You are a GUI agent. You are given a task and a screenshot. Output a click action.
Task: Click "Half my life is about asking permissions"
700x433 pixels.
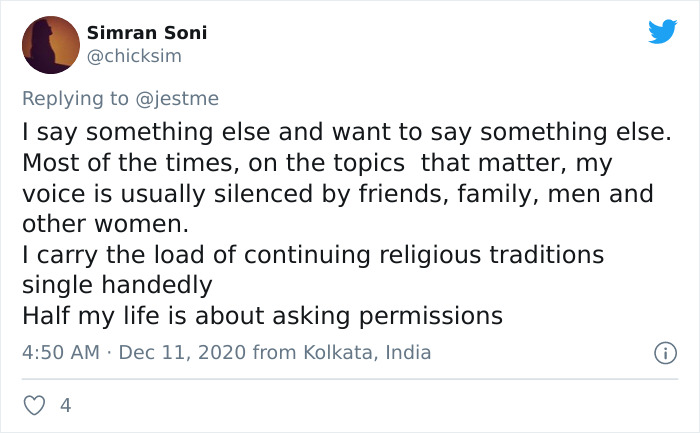click(x=262, y=315)
